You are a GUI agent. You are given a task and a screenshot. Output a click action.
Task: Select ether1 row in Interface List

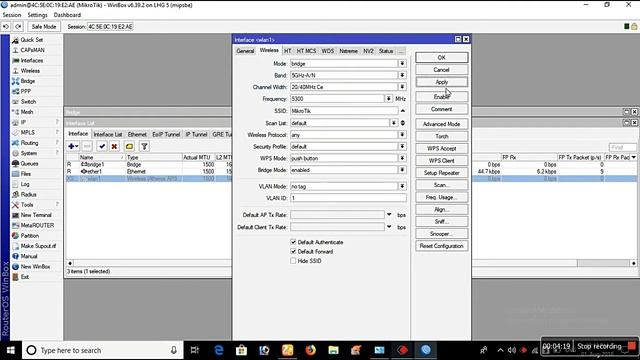tap(149, 171)
